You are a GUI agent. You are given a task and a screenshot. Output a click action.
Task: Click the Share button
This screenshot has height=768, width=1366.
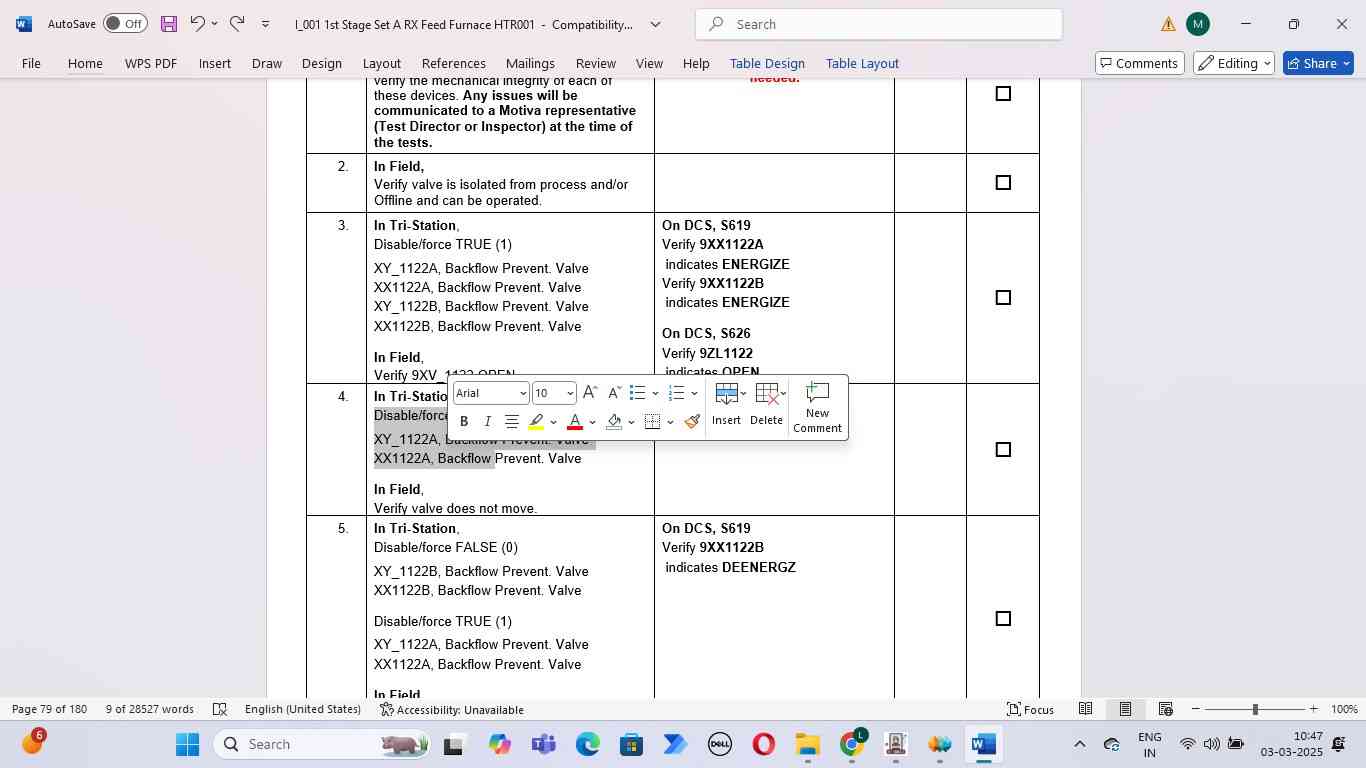(x=1318, y=63)
